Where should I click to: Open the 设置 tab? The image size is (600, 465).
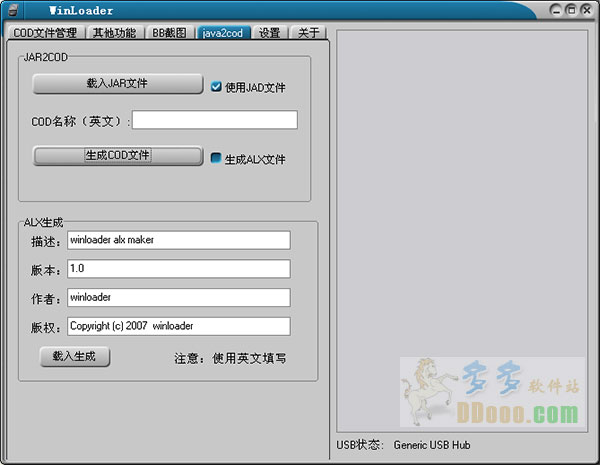(269, 33)
